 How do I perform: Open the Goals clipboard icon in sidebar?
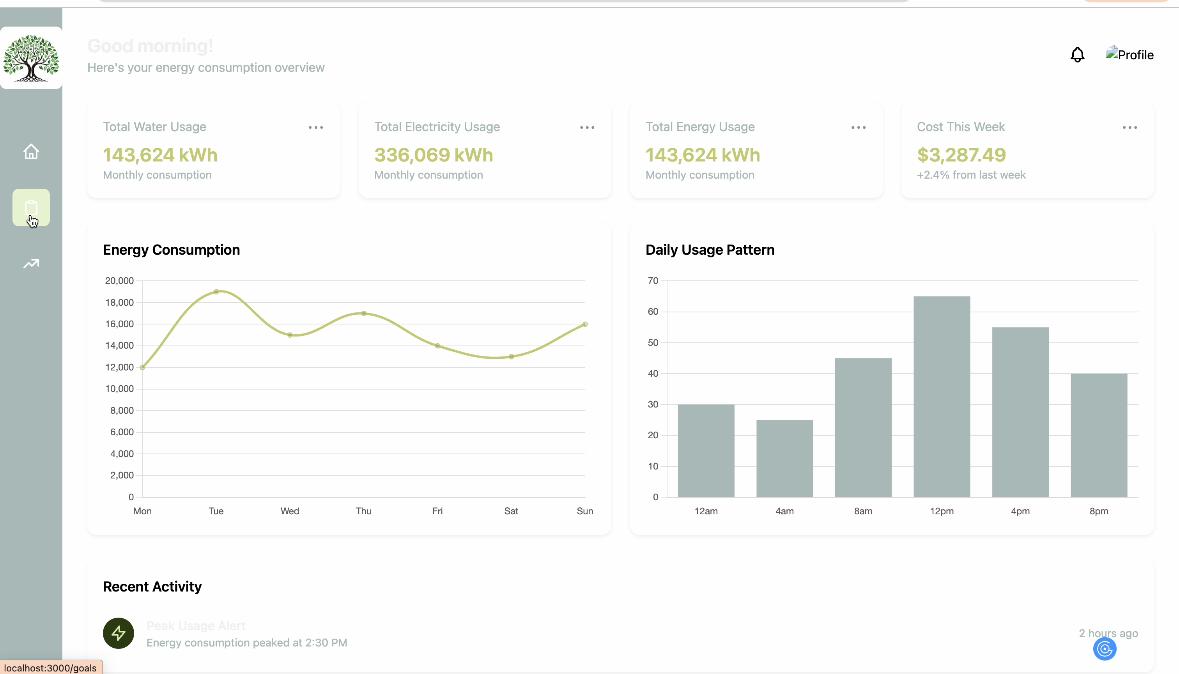31,208
